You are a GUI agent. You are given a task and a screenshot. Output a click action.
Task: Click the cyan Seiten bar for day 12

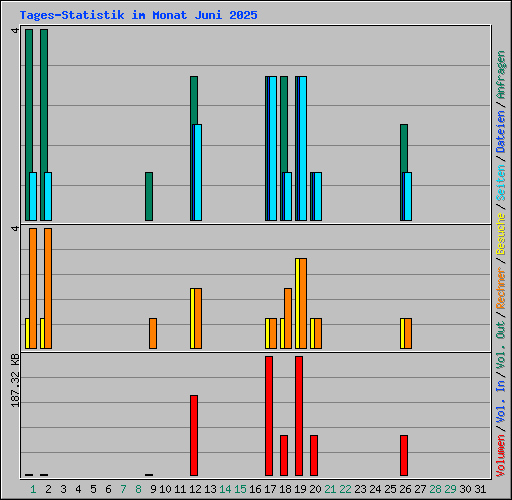click(198, 172)
